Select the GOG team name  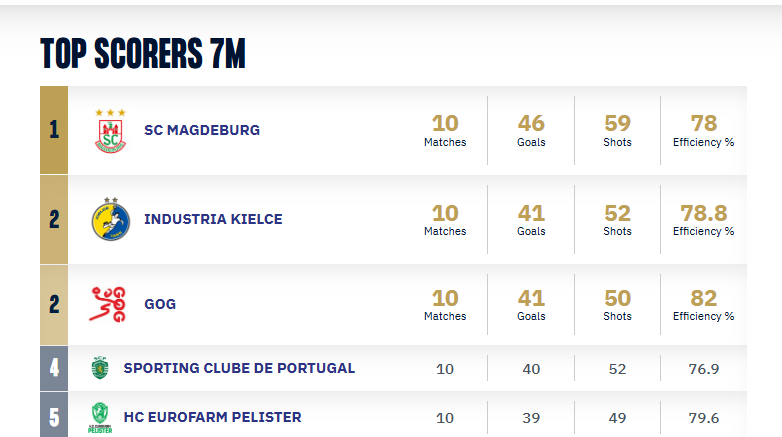(x=160, y=304)
